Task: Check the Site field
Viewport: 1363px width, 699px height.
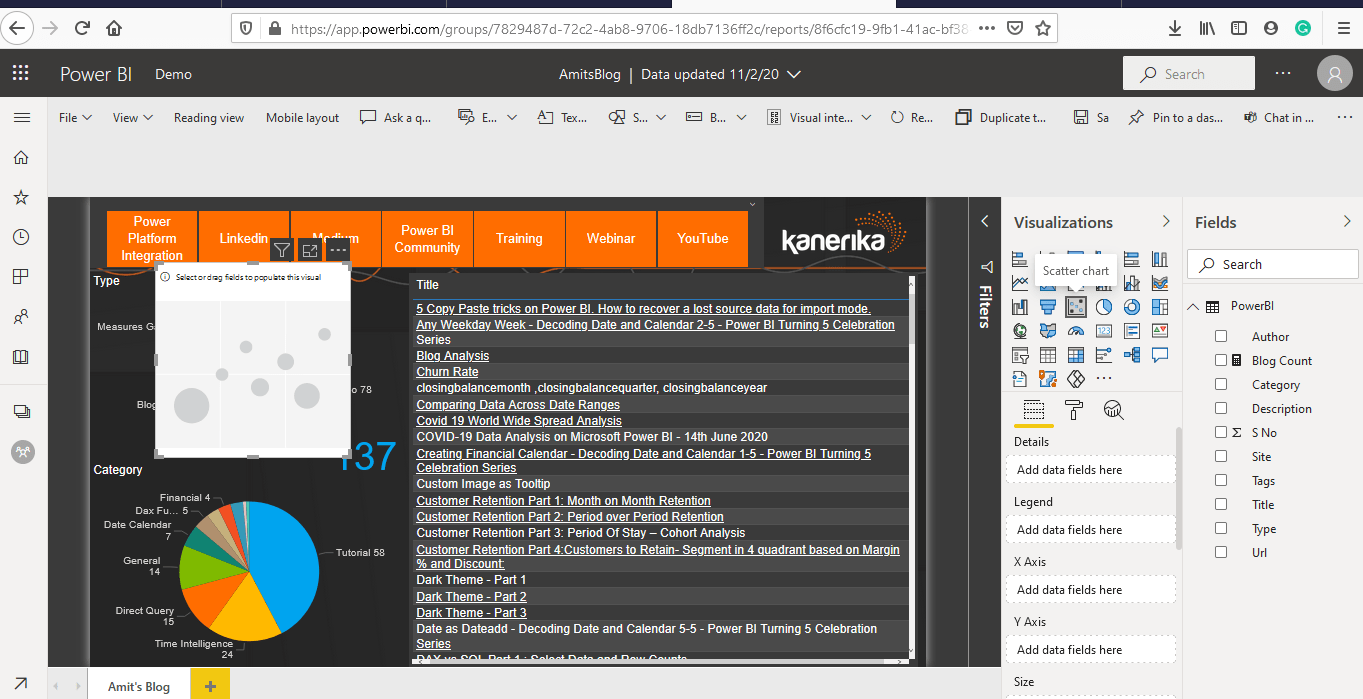Action: coord(1221,457)
